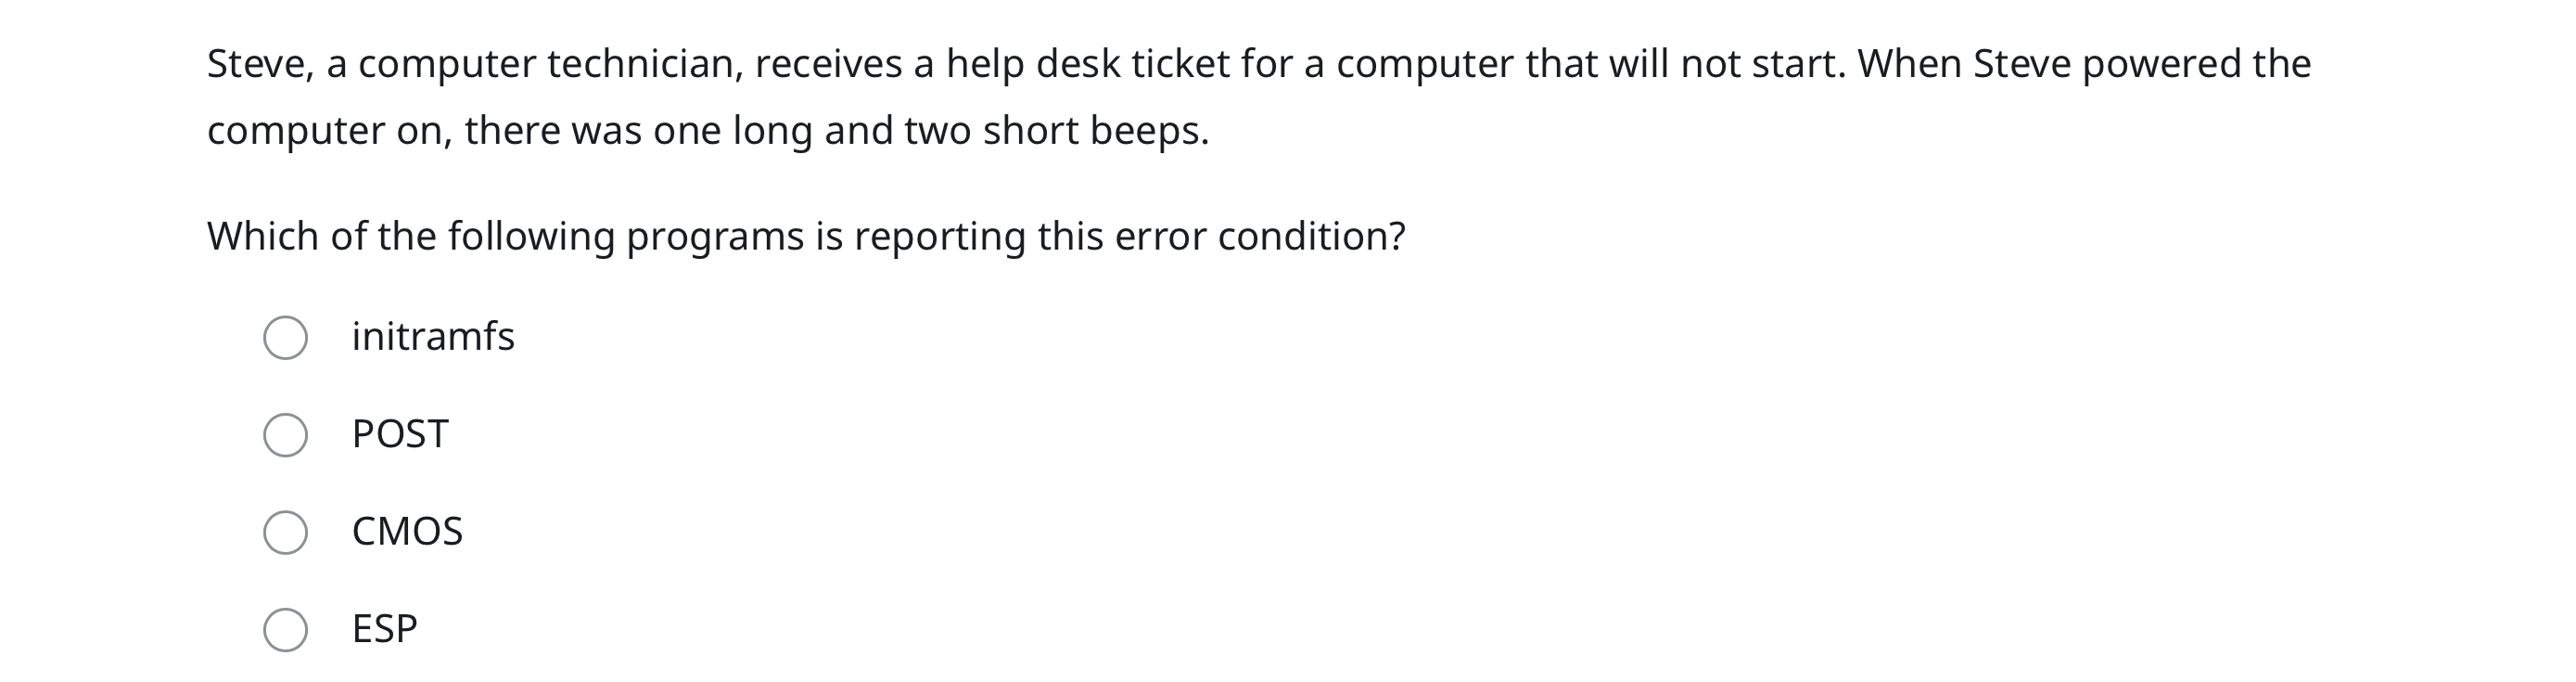Click the ESP answer label text
The height and width of the screenshot is (682, 2576).
click(385, 630)
